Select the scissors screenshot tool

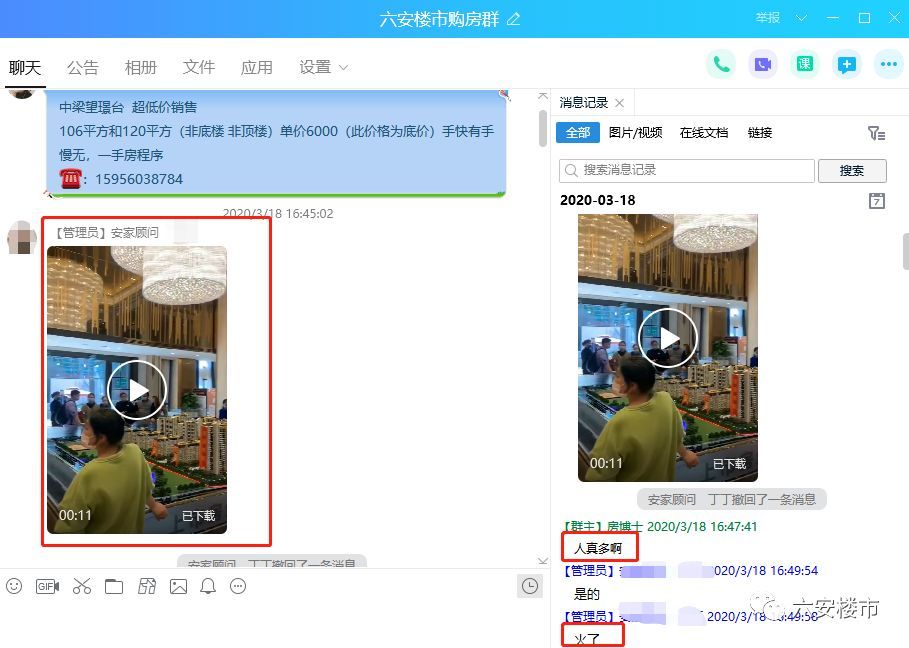click(82, 586)
